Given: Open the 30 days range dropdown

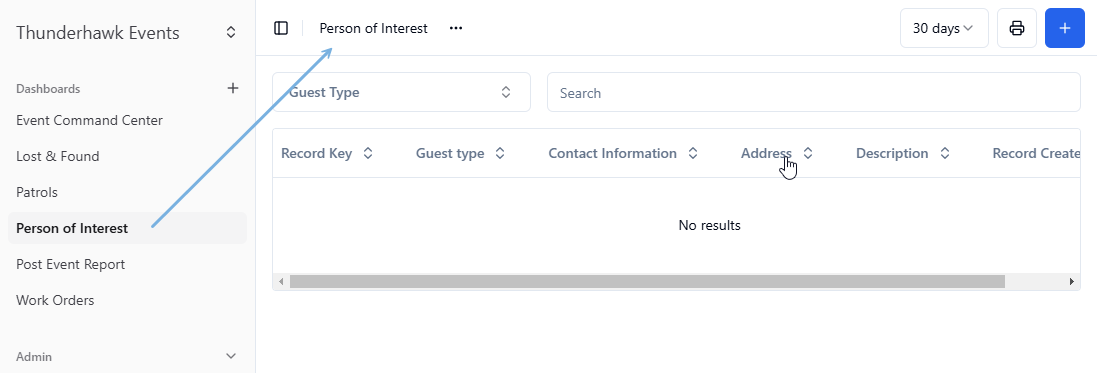Looking at the screenshot, I should pyautogui.click(x=944, y=28).
